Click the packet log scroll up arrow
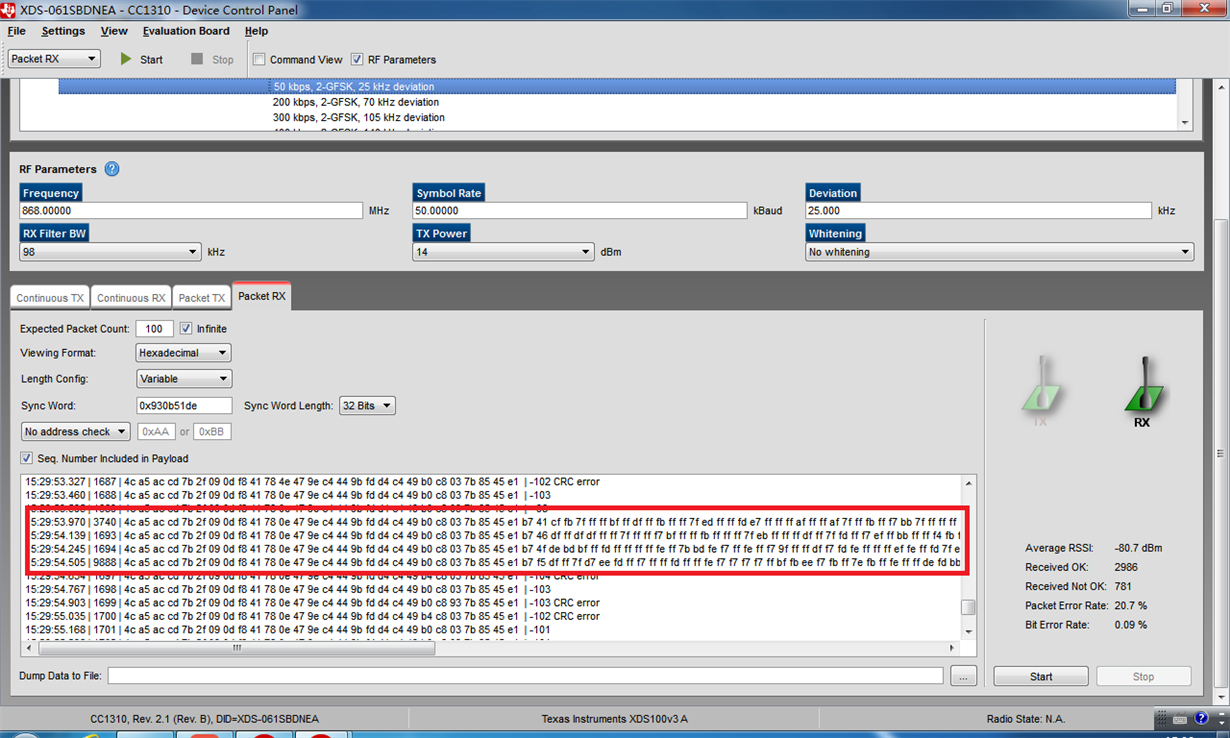1230x738 pixels. pyautogui.click(x=967, y=483)
